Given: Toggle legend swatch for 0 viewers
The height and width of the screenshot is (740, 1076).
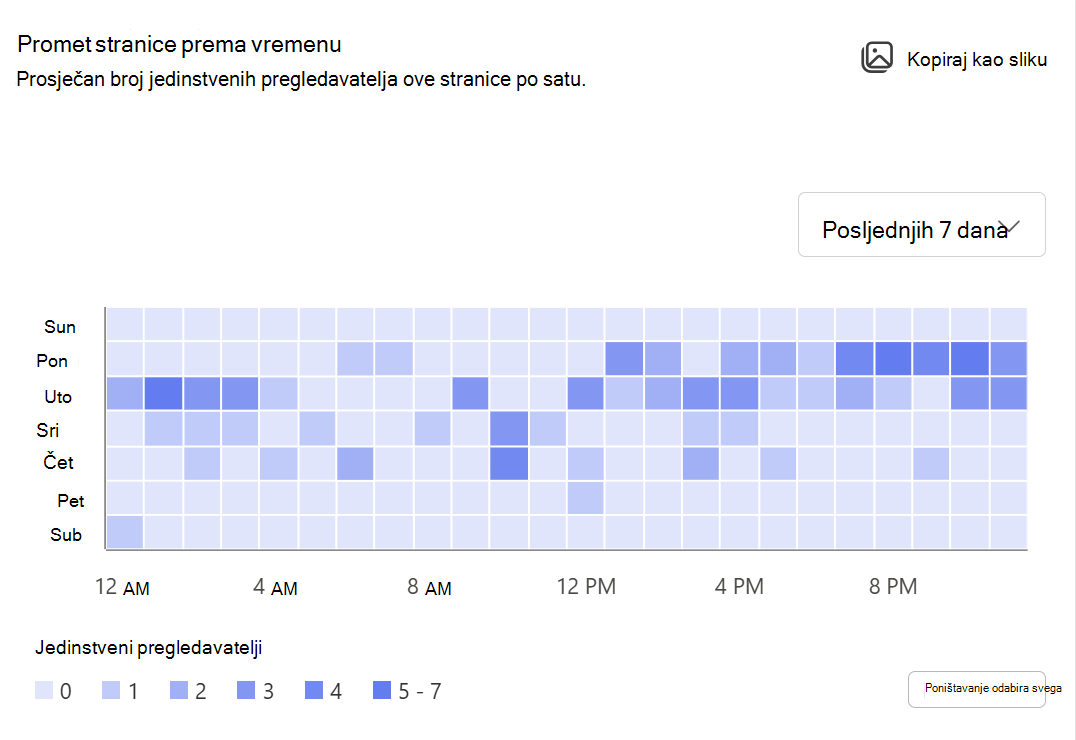Looking at the screenshot, I should click(x=44, y=690).
